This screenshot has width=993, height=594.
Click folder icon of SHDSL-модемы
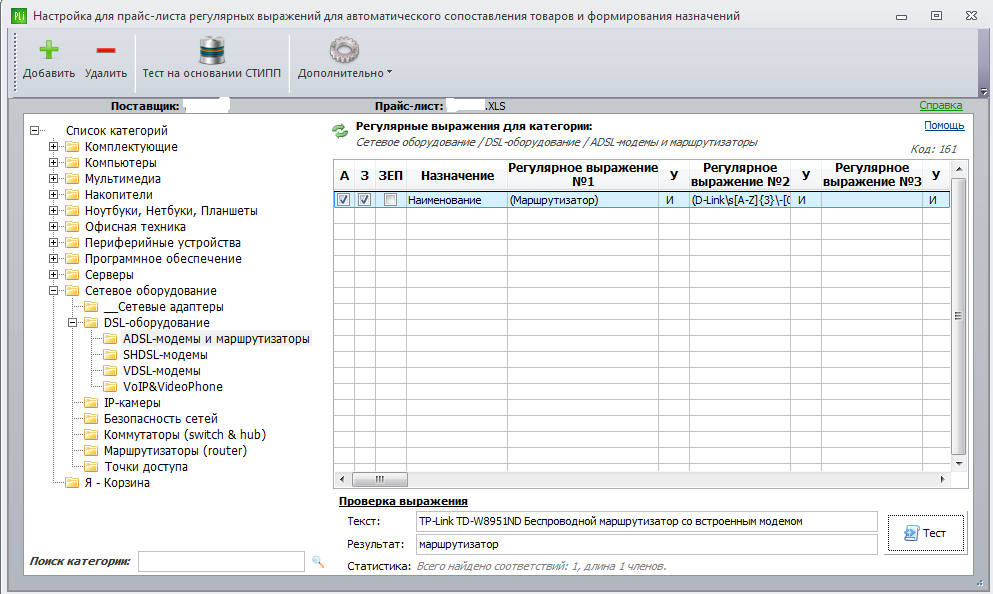[x=111, y=355]
